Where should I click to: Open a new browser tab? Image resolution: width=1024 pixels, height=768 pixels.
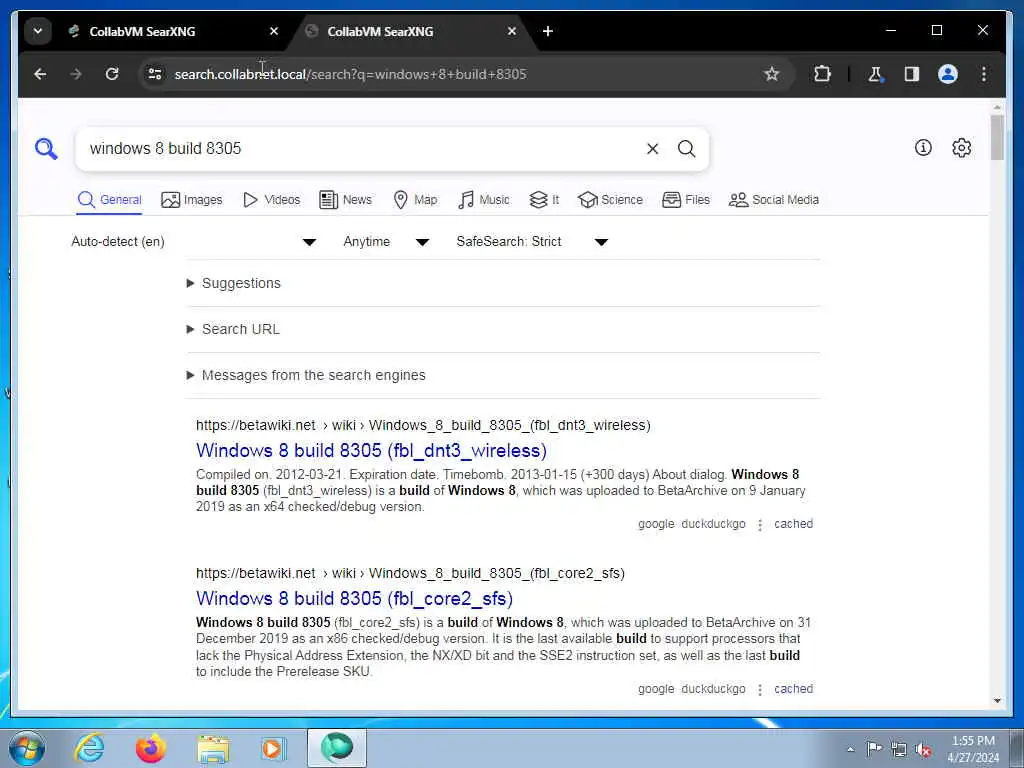click(548, 31)
